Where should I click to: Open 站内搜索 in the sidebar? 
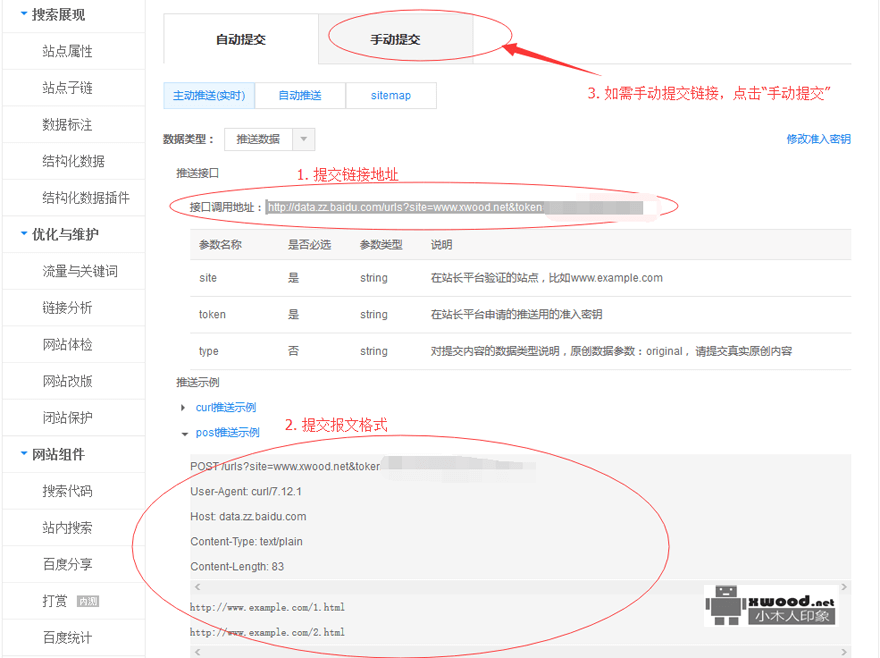tap(67, 528)
